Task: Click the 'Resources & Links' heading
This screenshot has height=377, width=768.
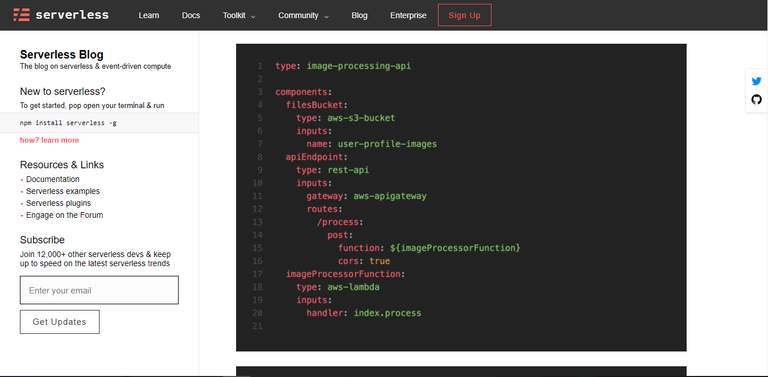Action: point(62,165)
